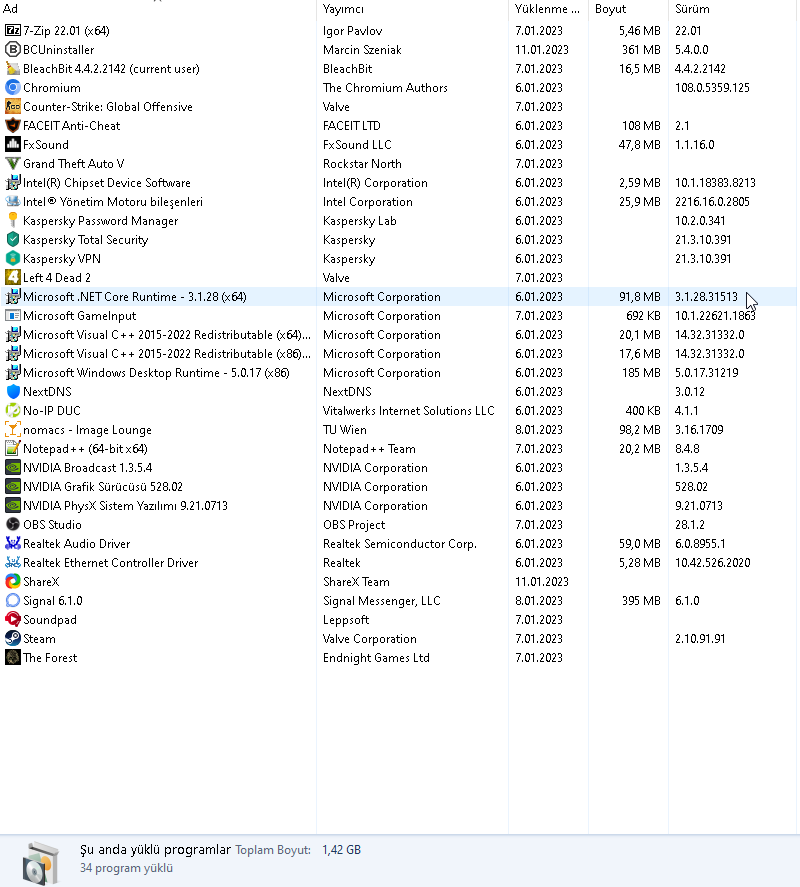This screenshot has width=800, height=887.
Task: Click the Counter-Strike: Global Offensive icon
Action: click(x=12, y=106)
